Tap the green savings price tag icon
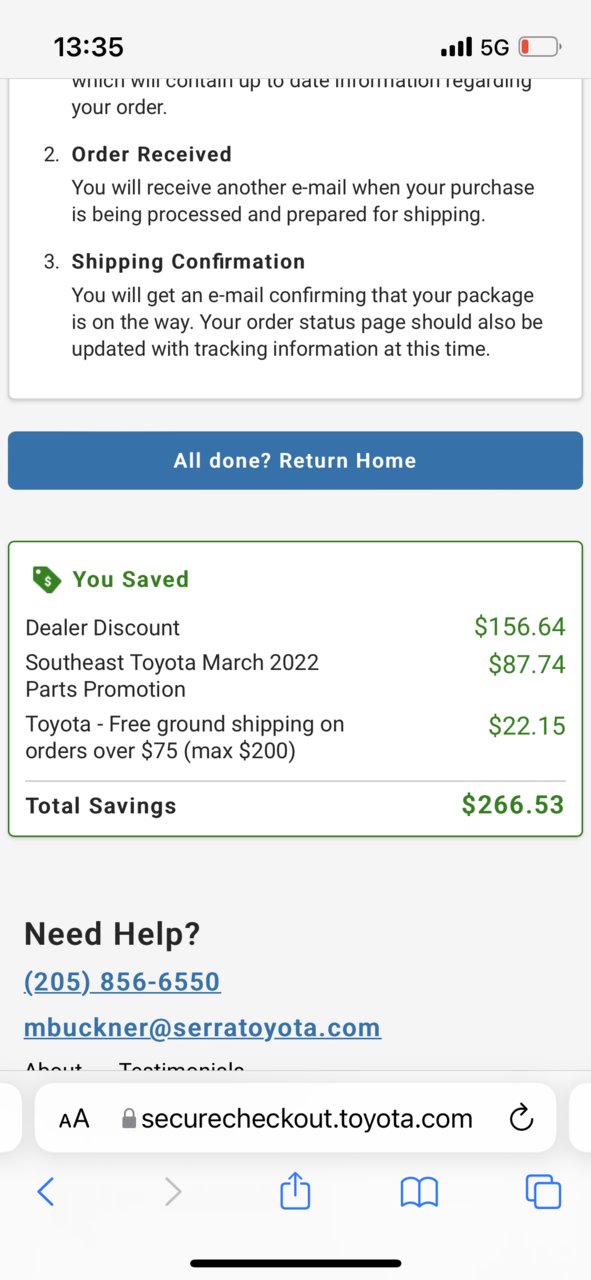Viewport: 591px width, 1280px height. (x=46, y=579)
